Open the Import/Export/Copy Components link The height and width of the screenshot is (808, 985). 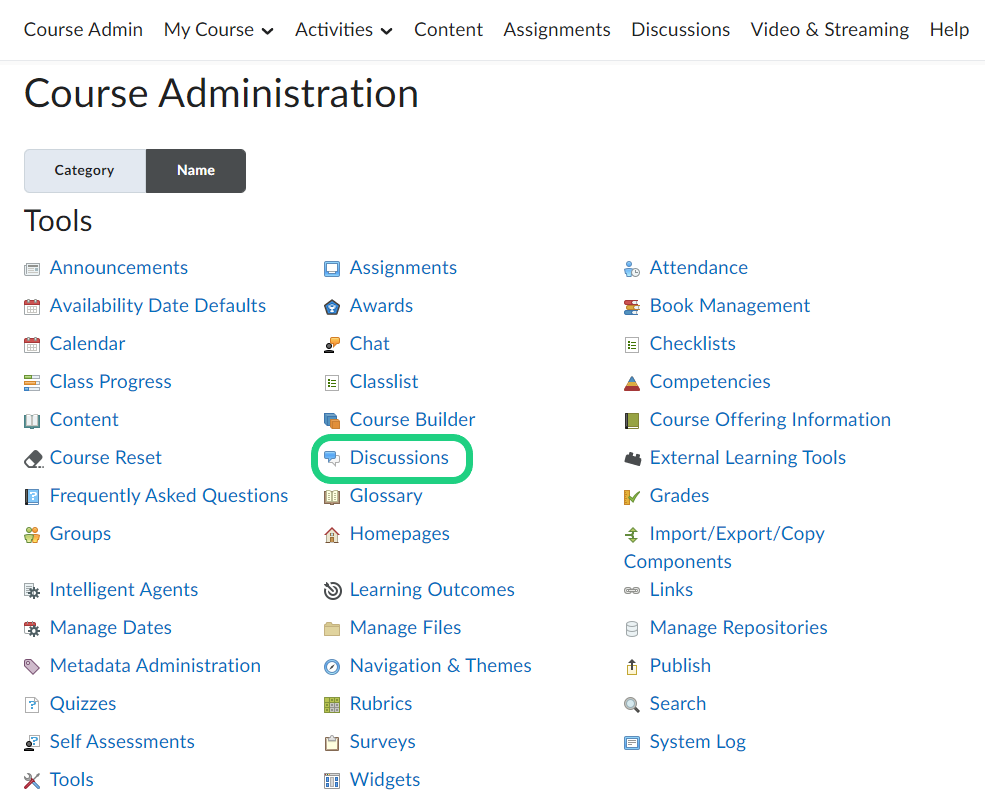click(x=736, y=534)
